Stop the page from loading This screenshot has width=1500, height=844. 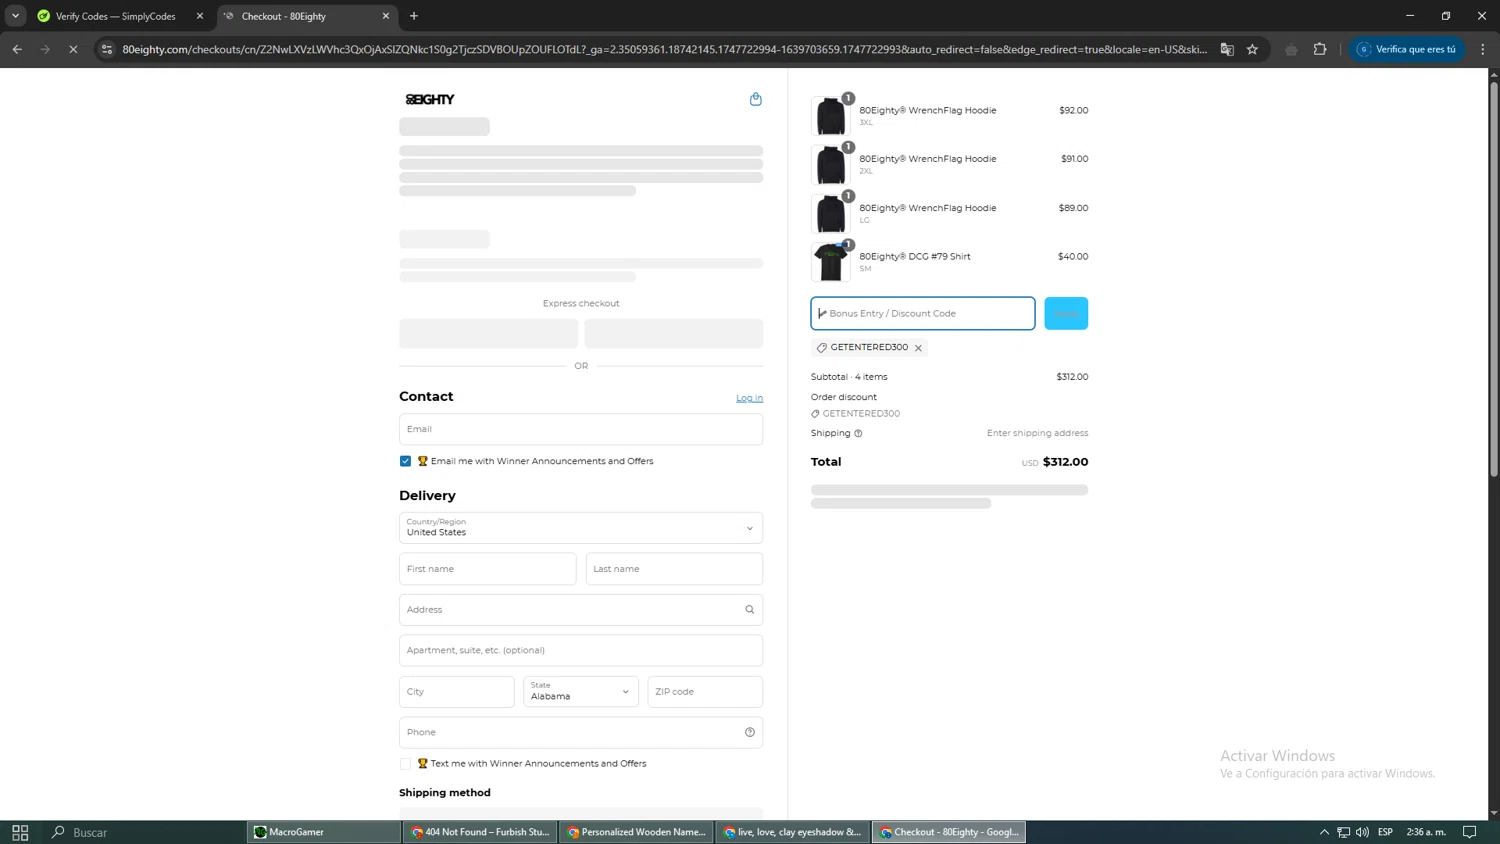pos(73,49)
